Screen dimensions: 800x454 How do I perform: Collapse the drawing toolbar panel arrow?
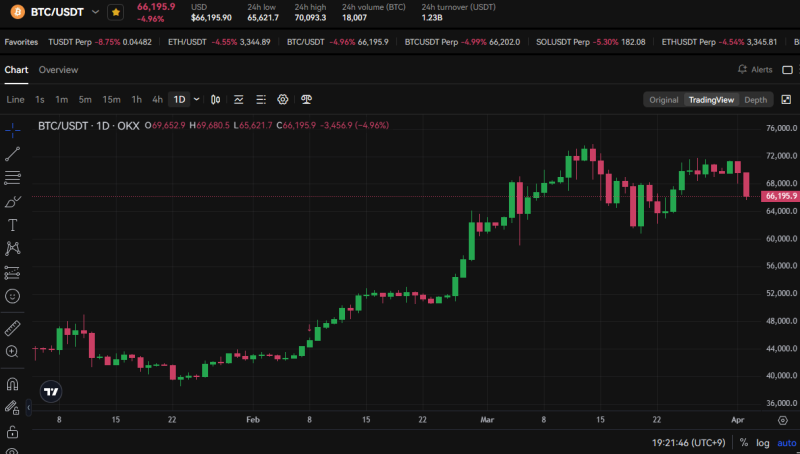29,408
